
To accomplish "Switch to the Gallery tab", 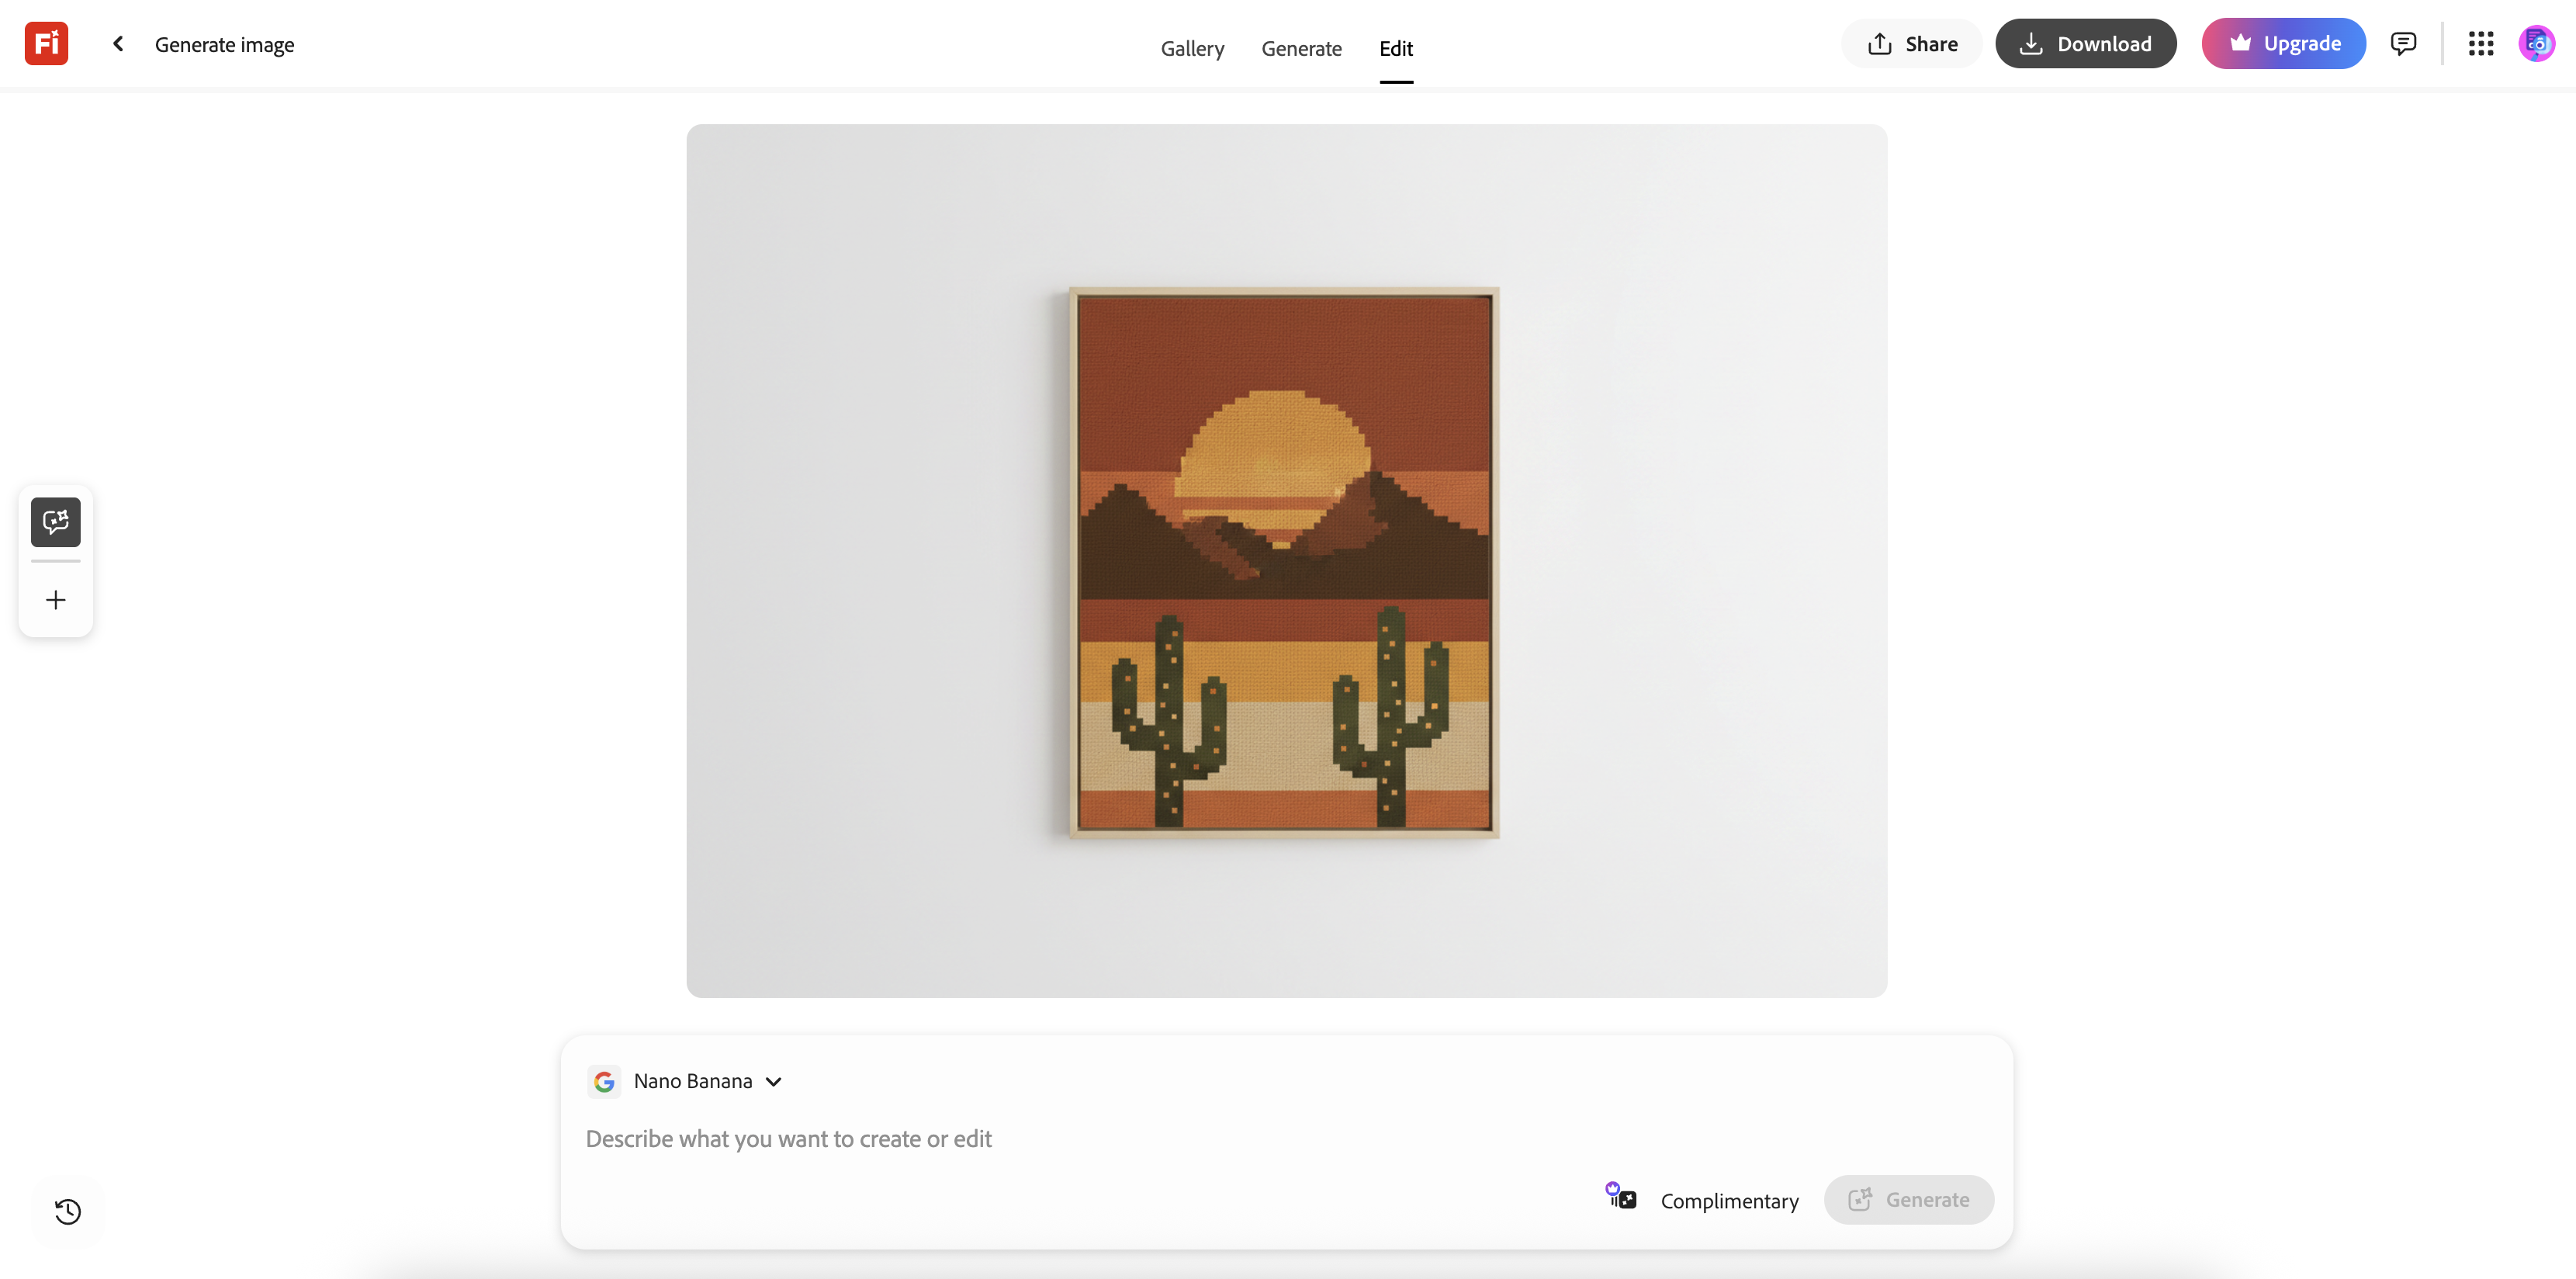I will tap(1192, 49).
